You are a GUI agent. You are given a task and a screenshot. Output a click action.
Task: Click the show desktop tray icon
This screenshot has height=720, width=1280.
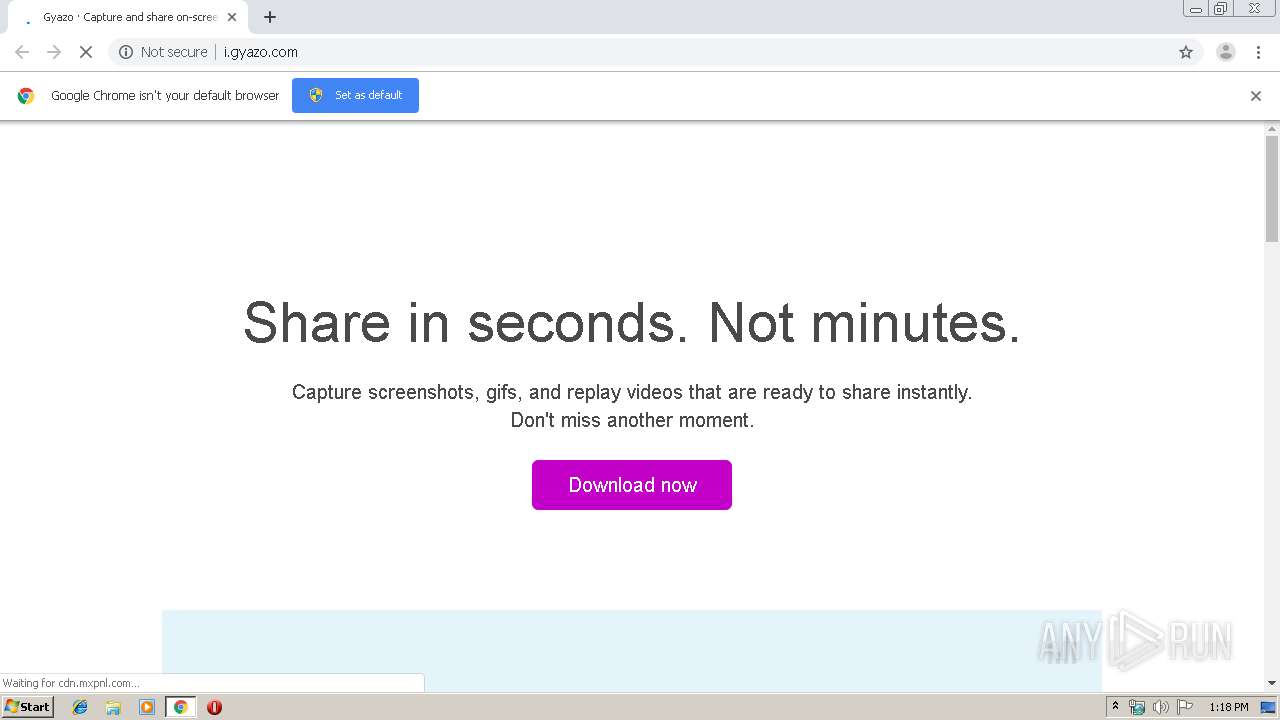[x=1268, y=707]
